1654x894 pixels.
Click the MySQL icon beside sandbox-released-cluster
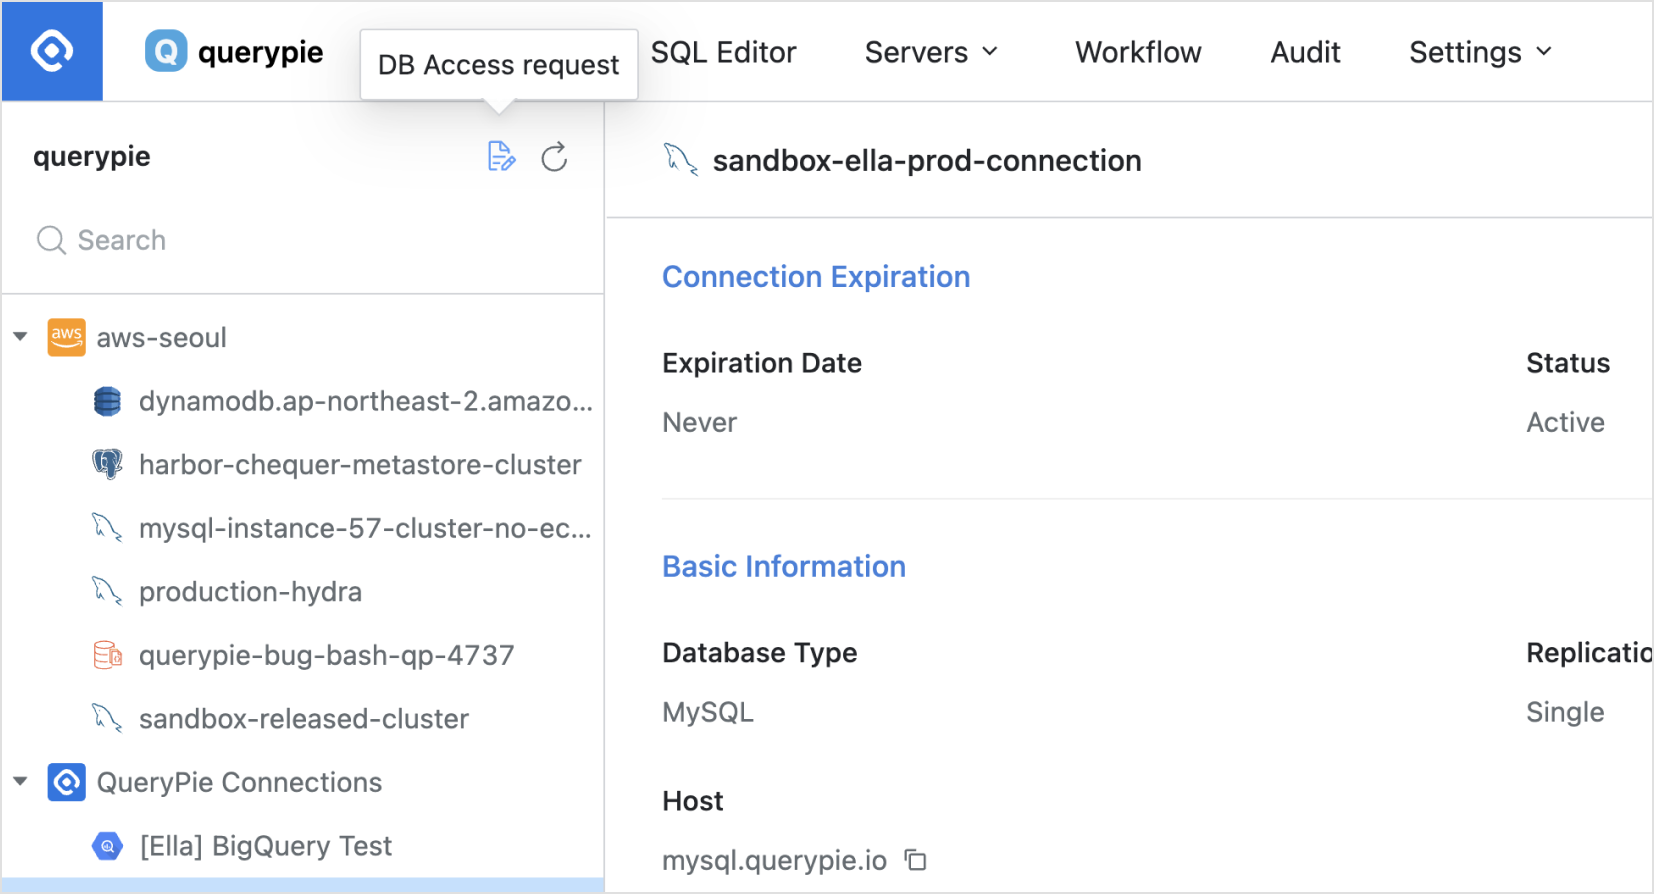coord(107,718)
